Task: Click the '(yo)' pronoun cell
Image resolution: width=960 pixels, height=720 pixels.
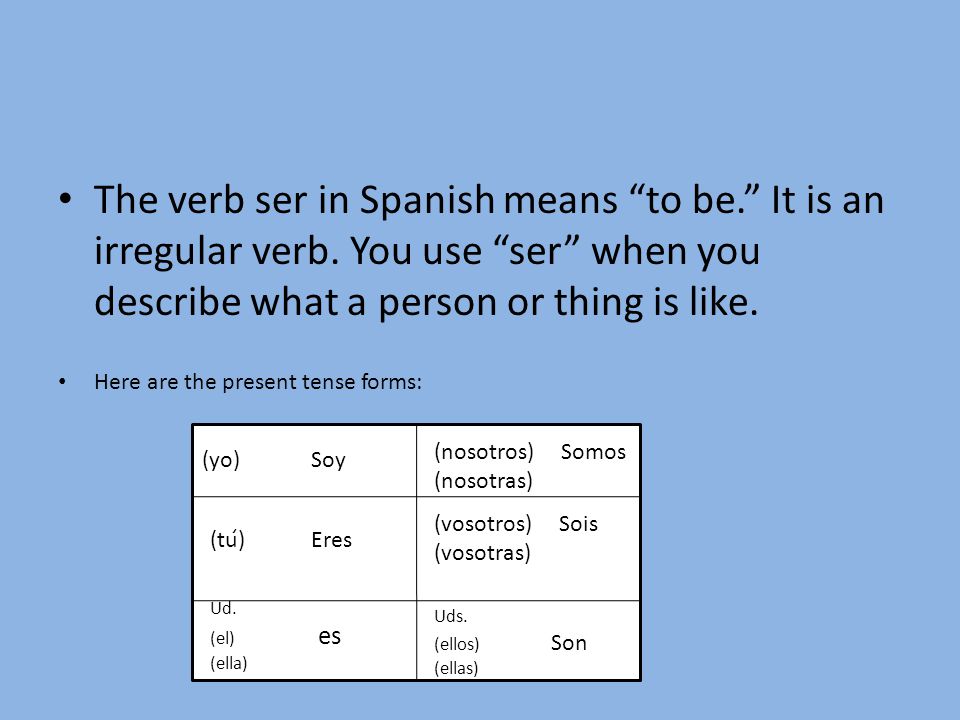Action: click(221, 460)
